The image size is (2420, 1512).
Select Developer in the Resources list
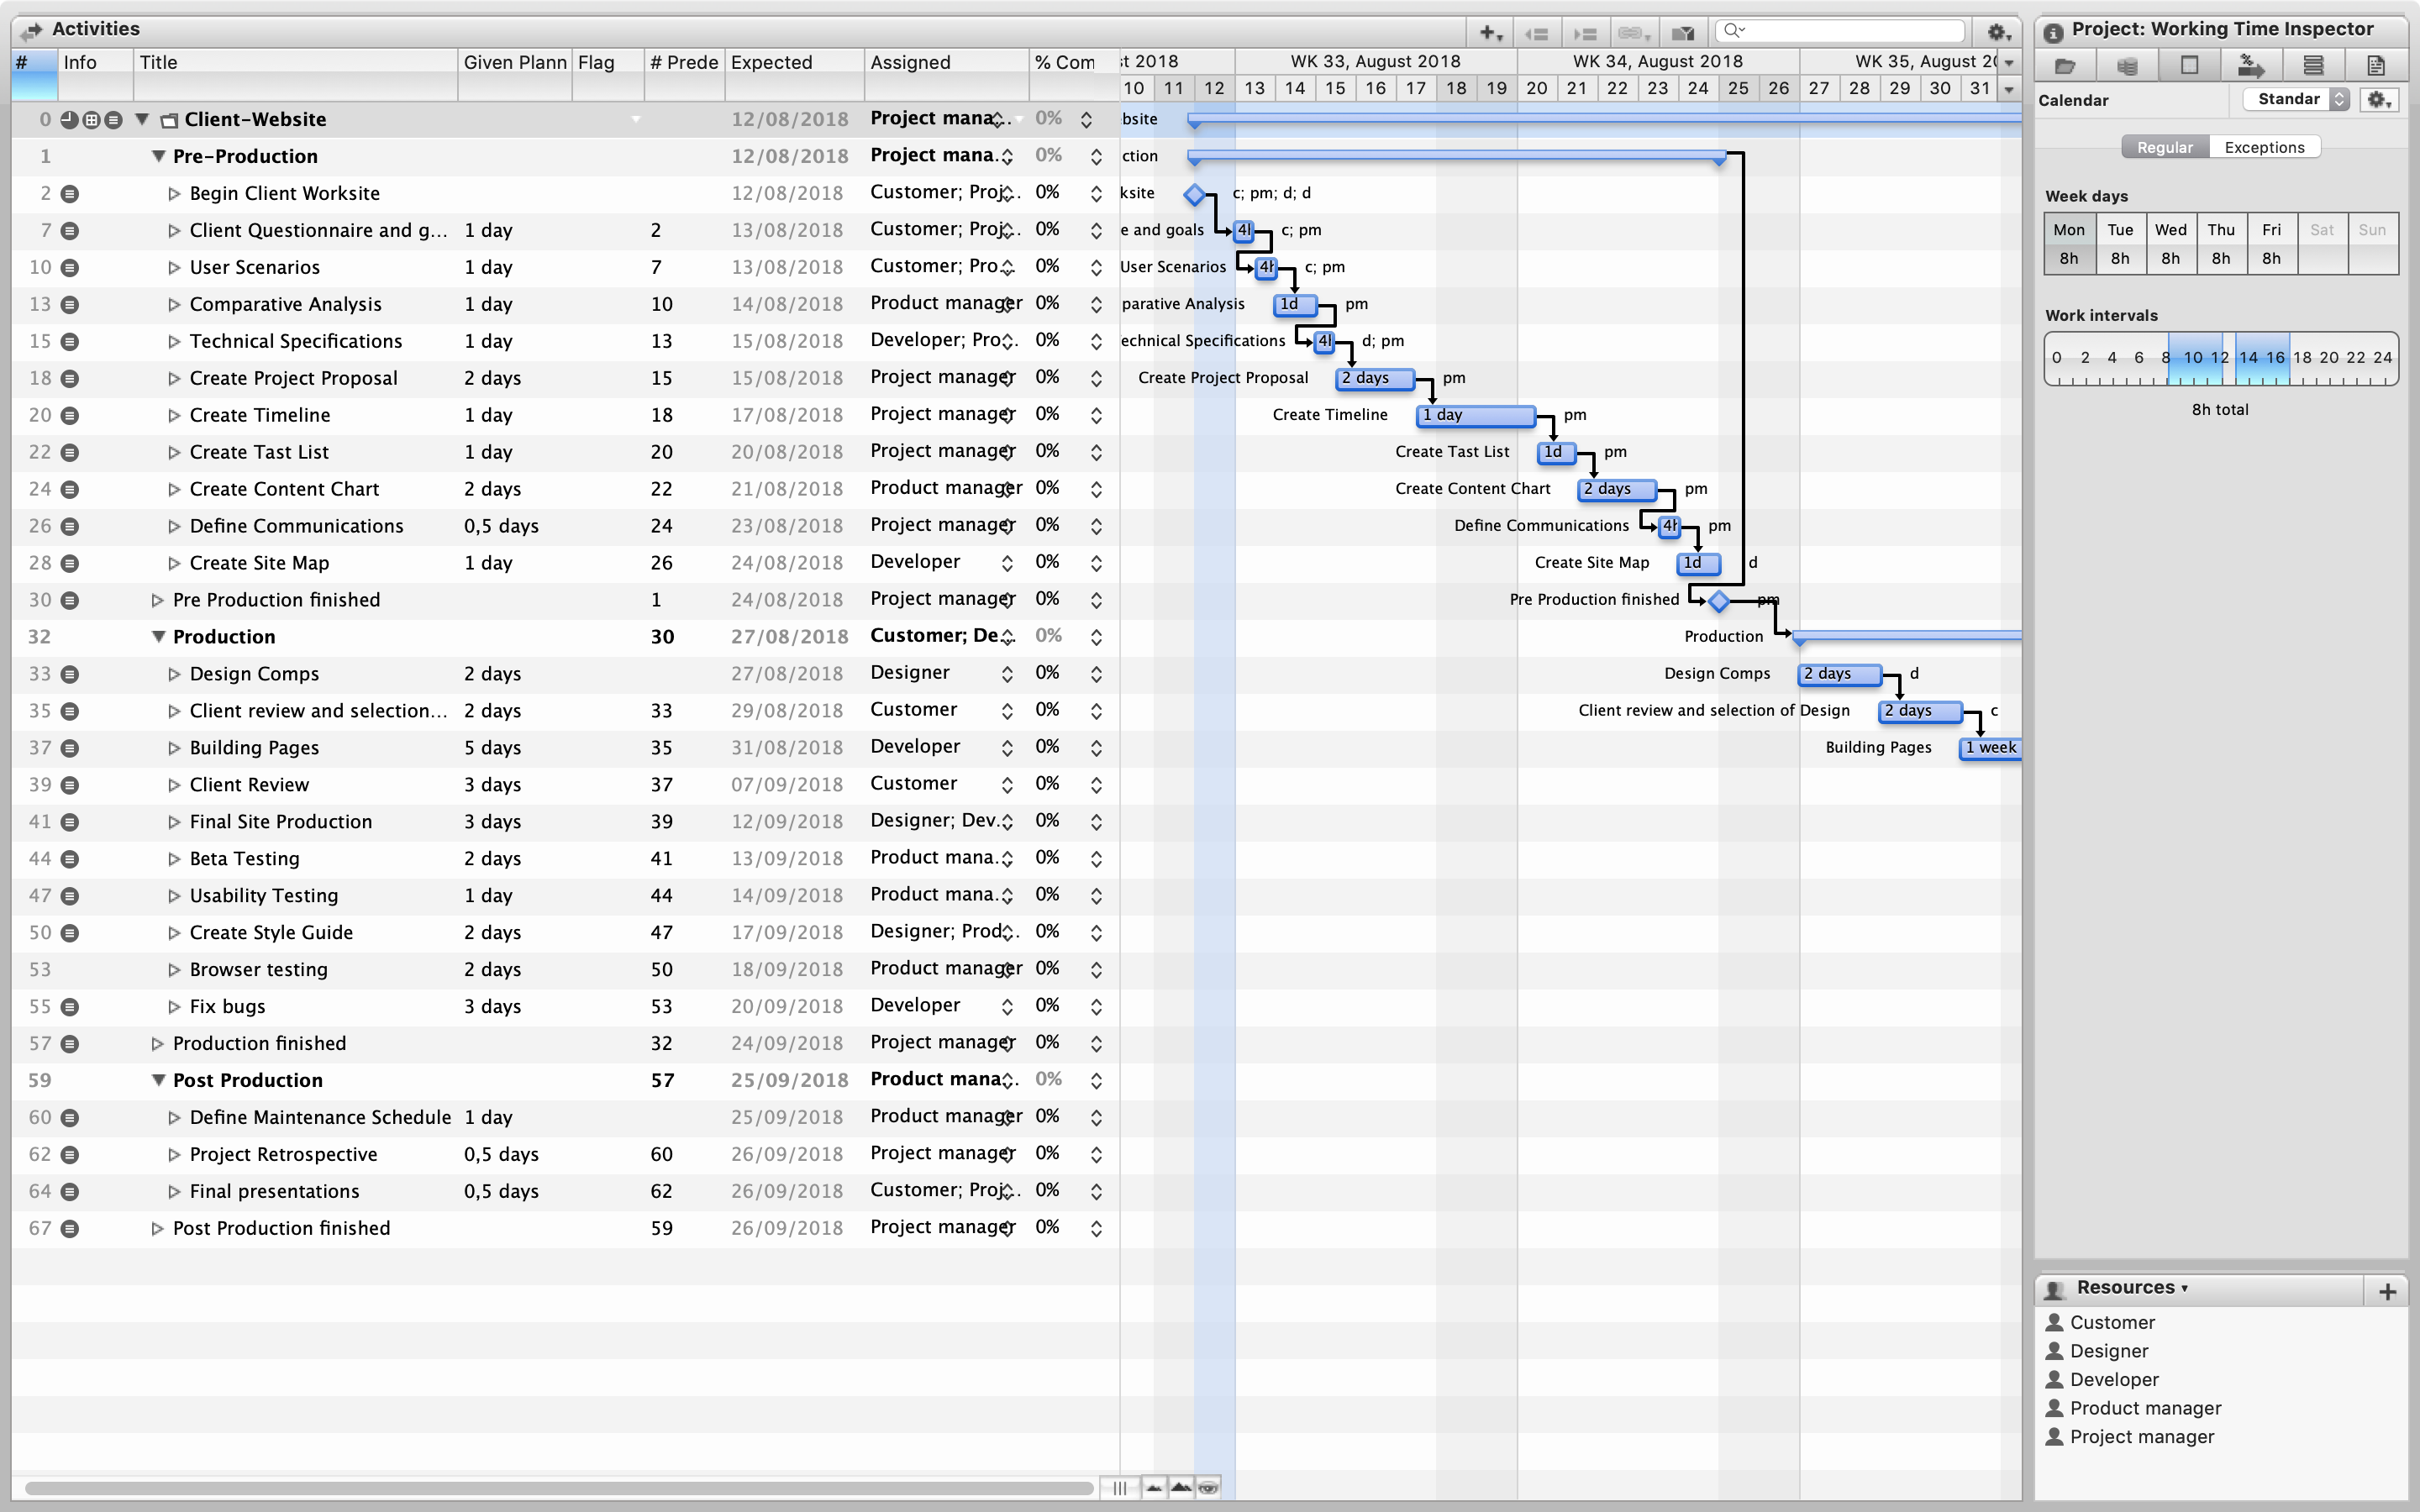(2114, 1379)
